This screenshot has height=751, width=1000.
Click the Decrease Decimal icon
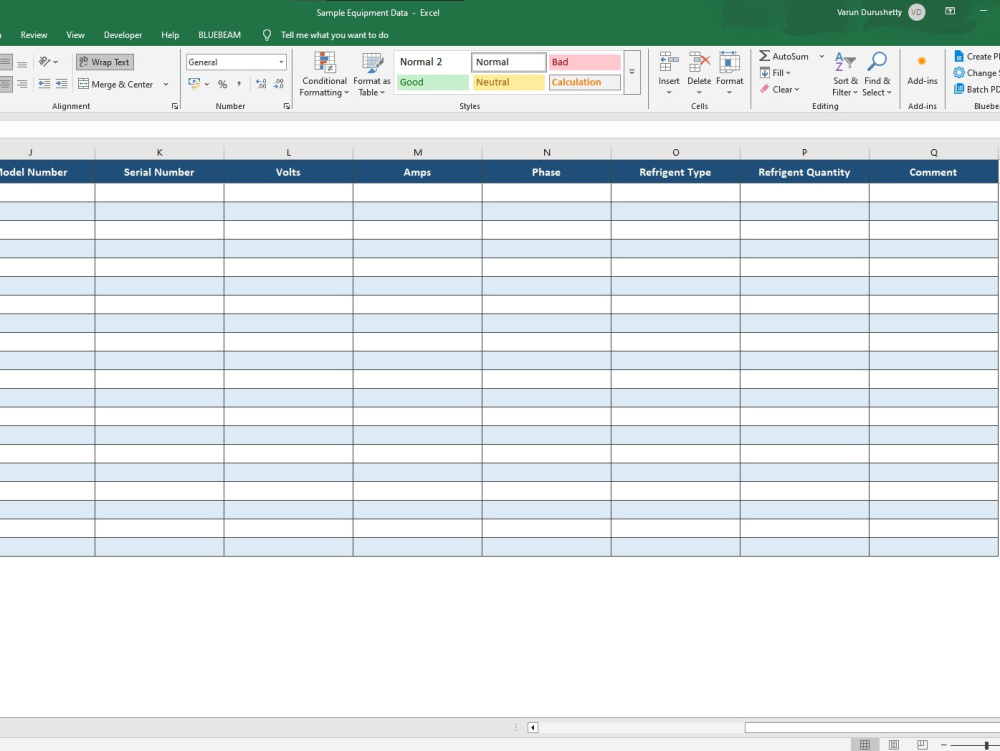pyautogui.click(x=279, y=84)
